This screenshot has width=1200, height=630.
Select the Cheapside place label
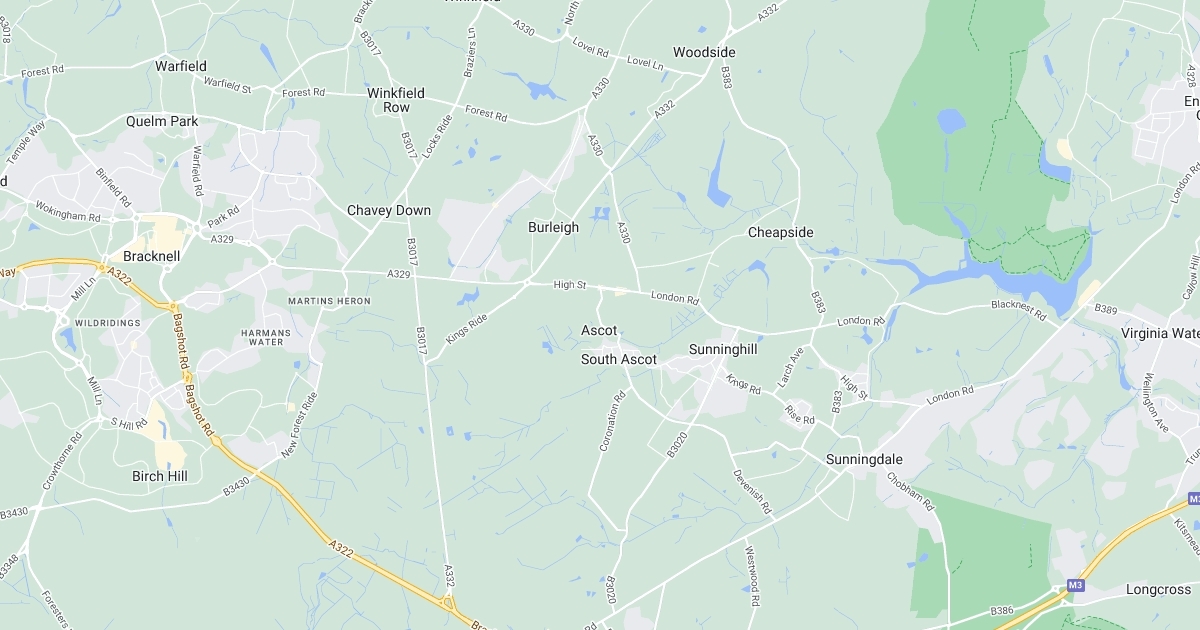click(x=781, y=232)
